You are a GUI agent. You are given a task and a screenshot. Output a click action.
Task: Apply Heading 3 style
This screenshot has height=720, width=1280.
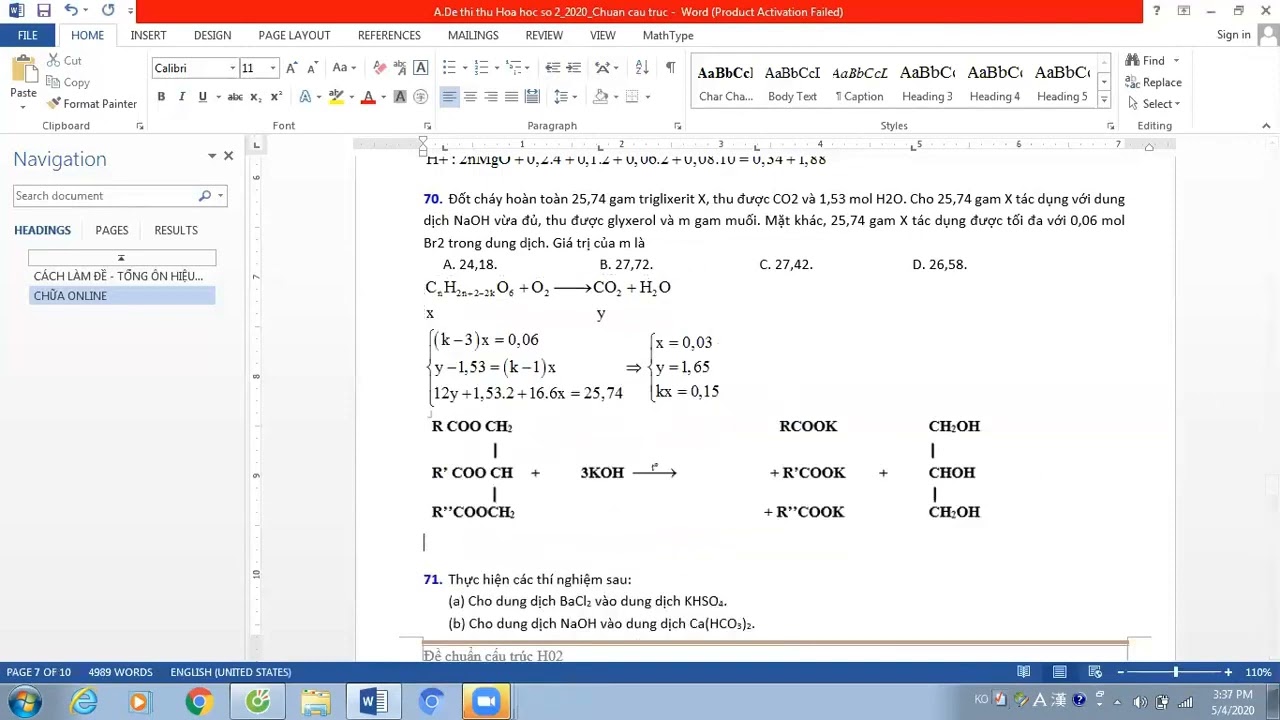927,82
